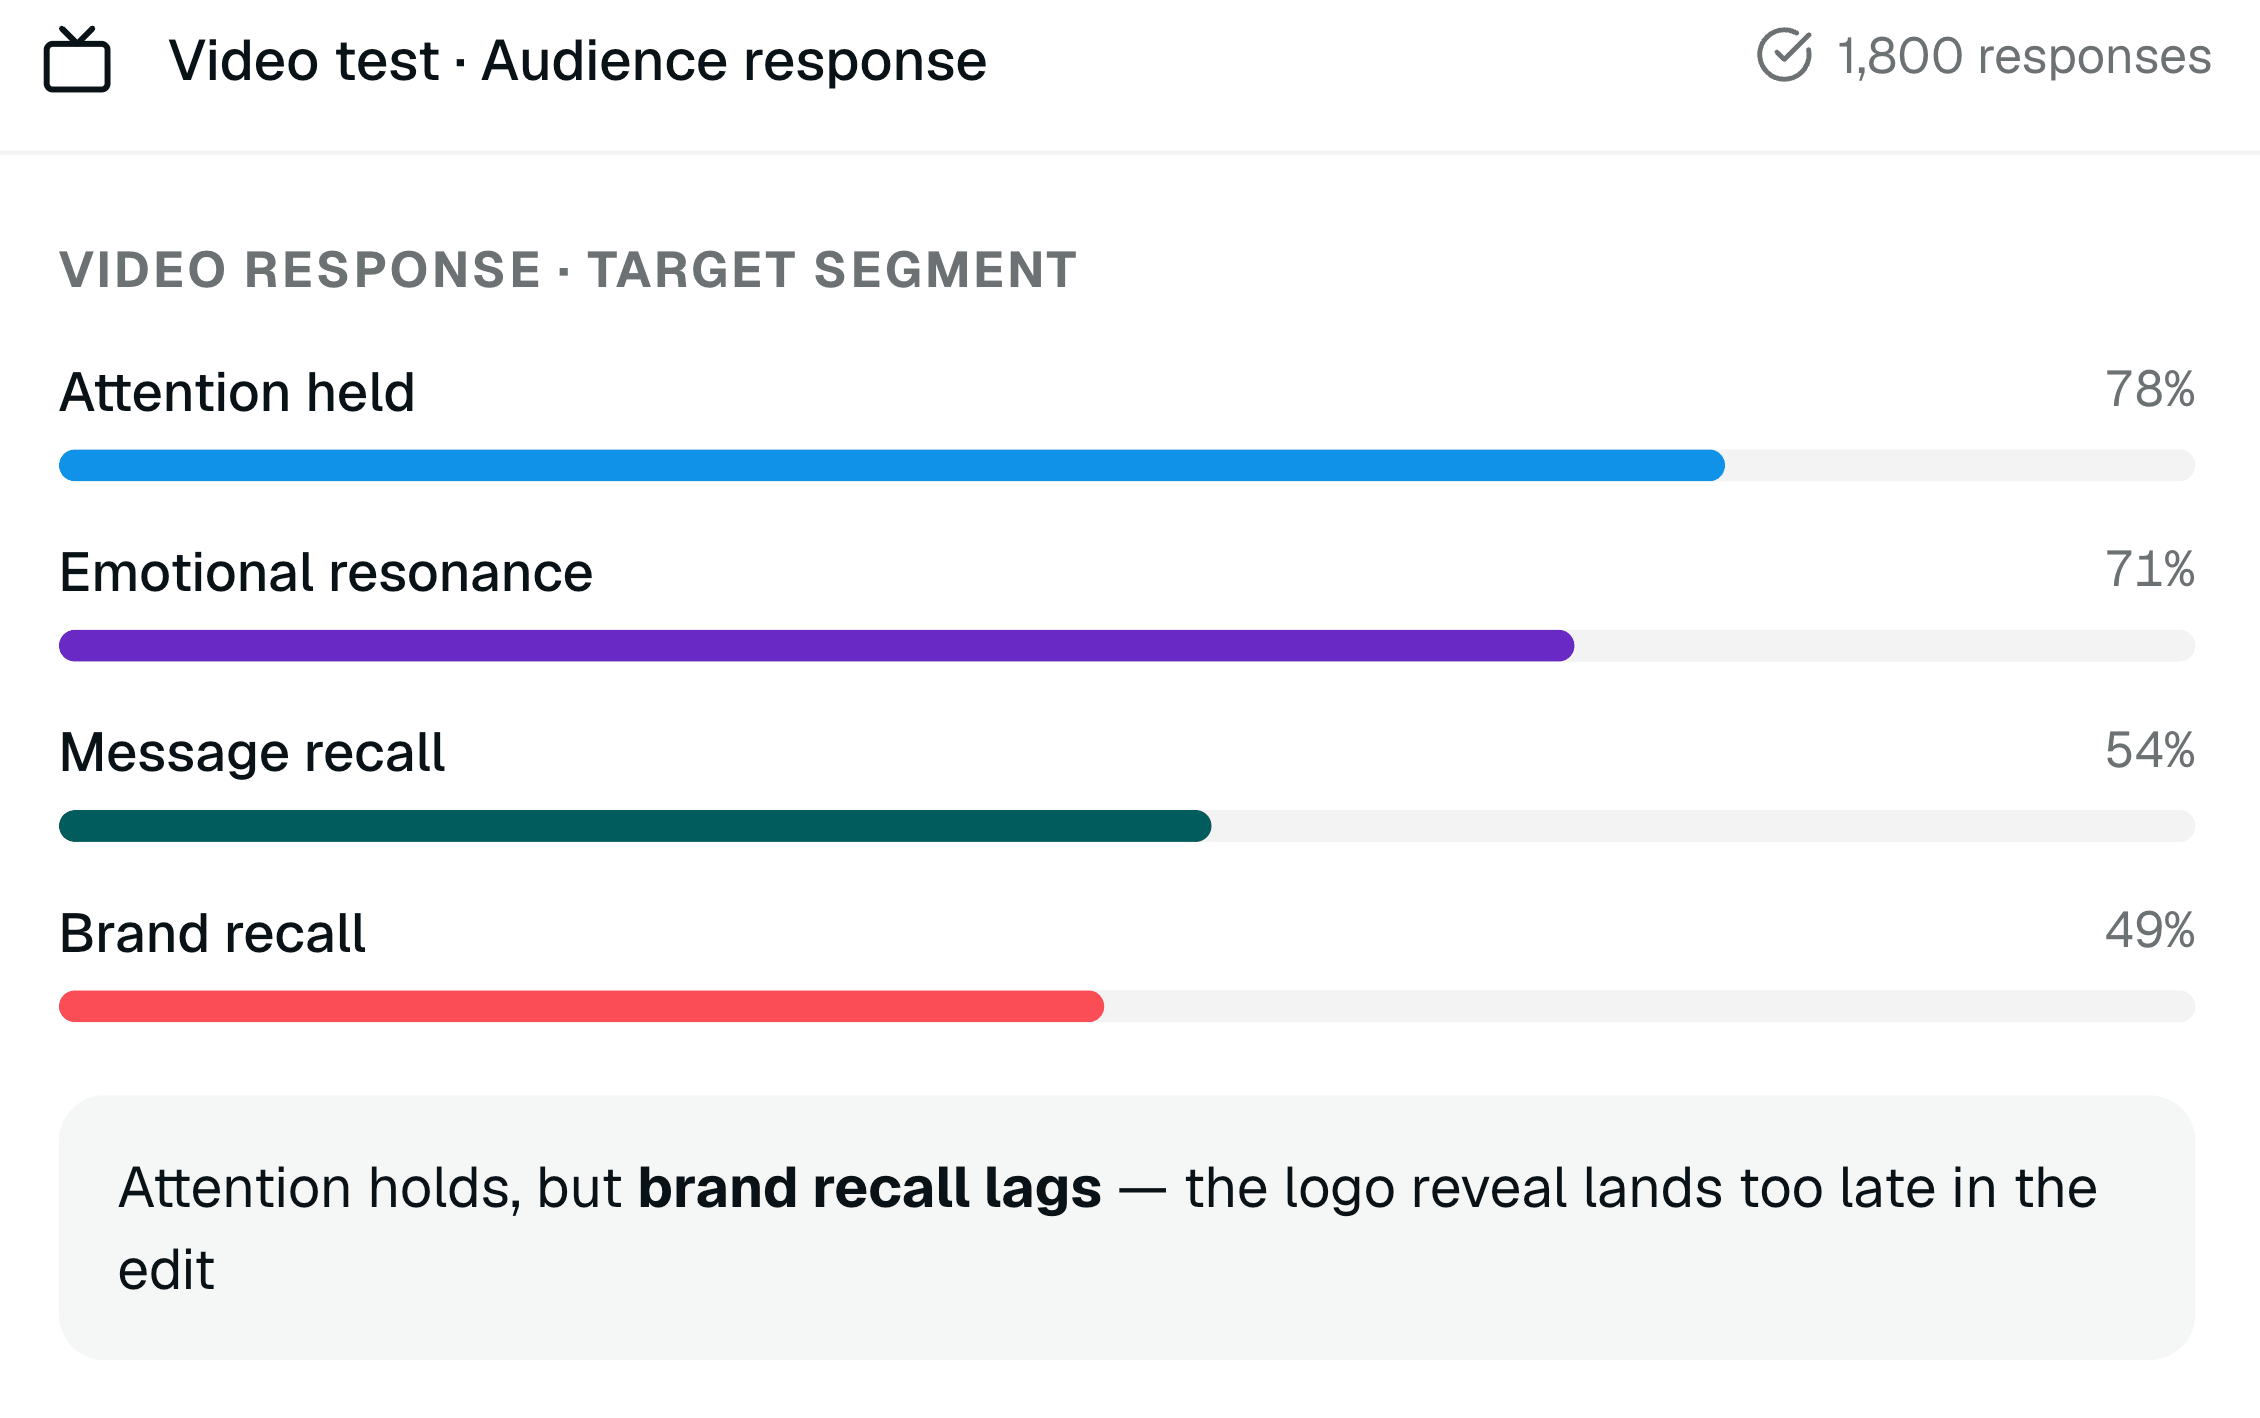Select the Message recall label
The height and width of the screenshot is (1418, 2260).
252,753
